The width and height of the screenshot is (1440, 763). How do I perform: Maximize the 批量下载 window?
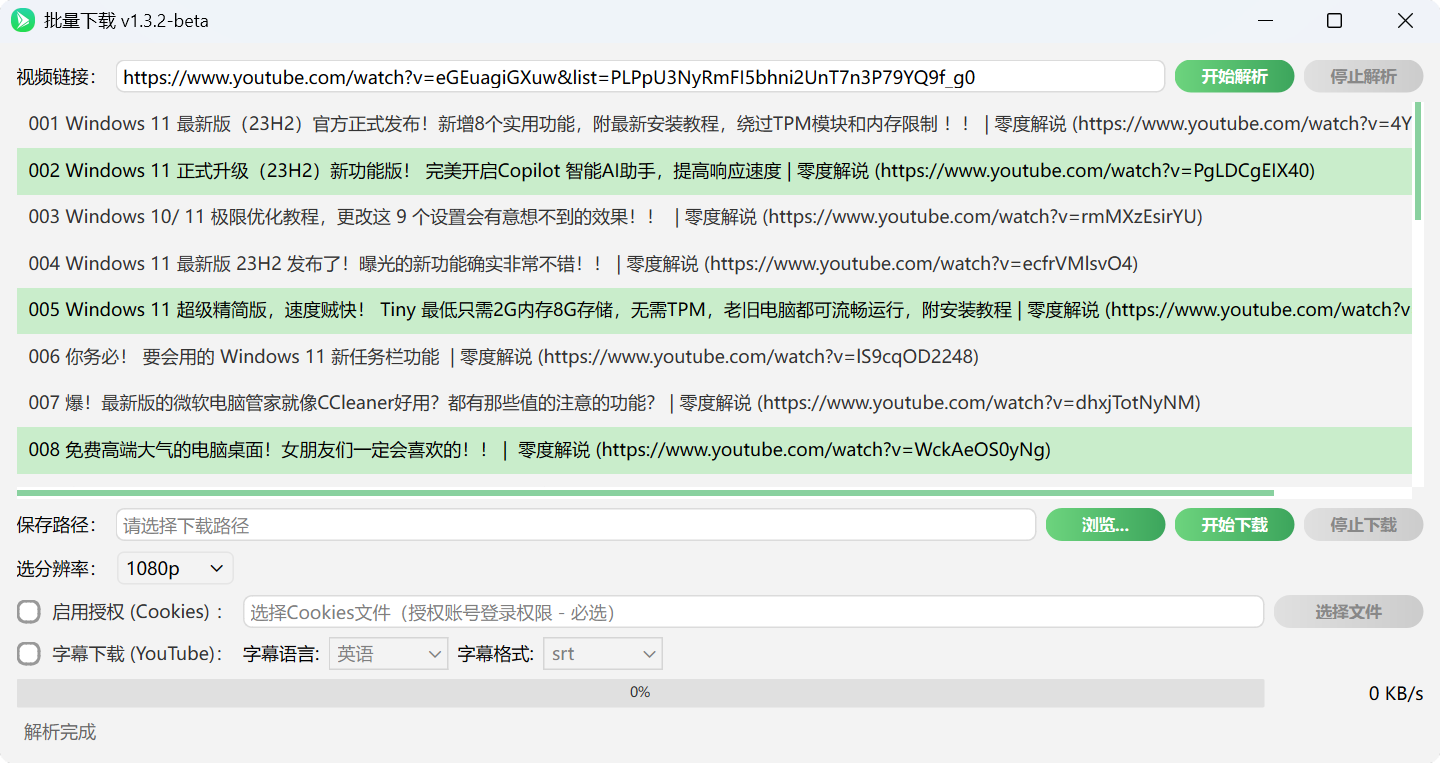tap(1334, 21)
